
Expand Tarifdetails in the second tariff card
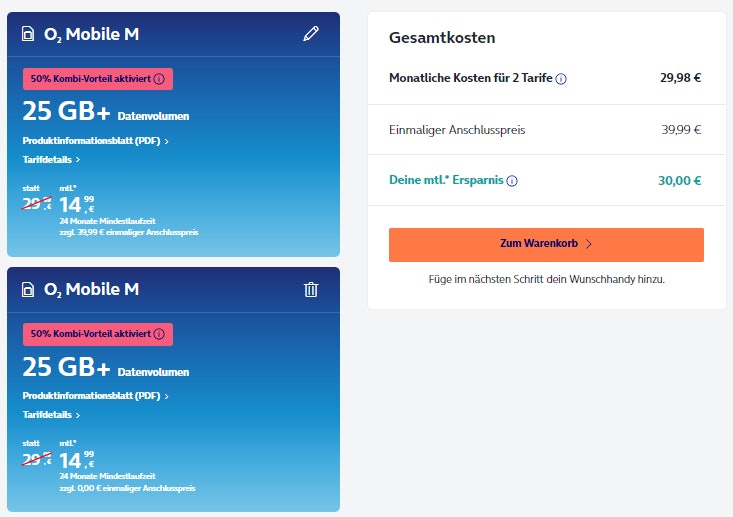51,414
